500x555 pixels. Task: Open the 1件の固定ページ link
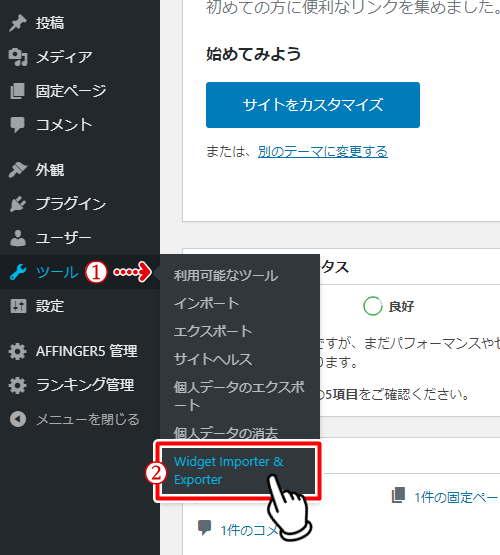point(456,497)
